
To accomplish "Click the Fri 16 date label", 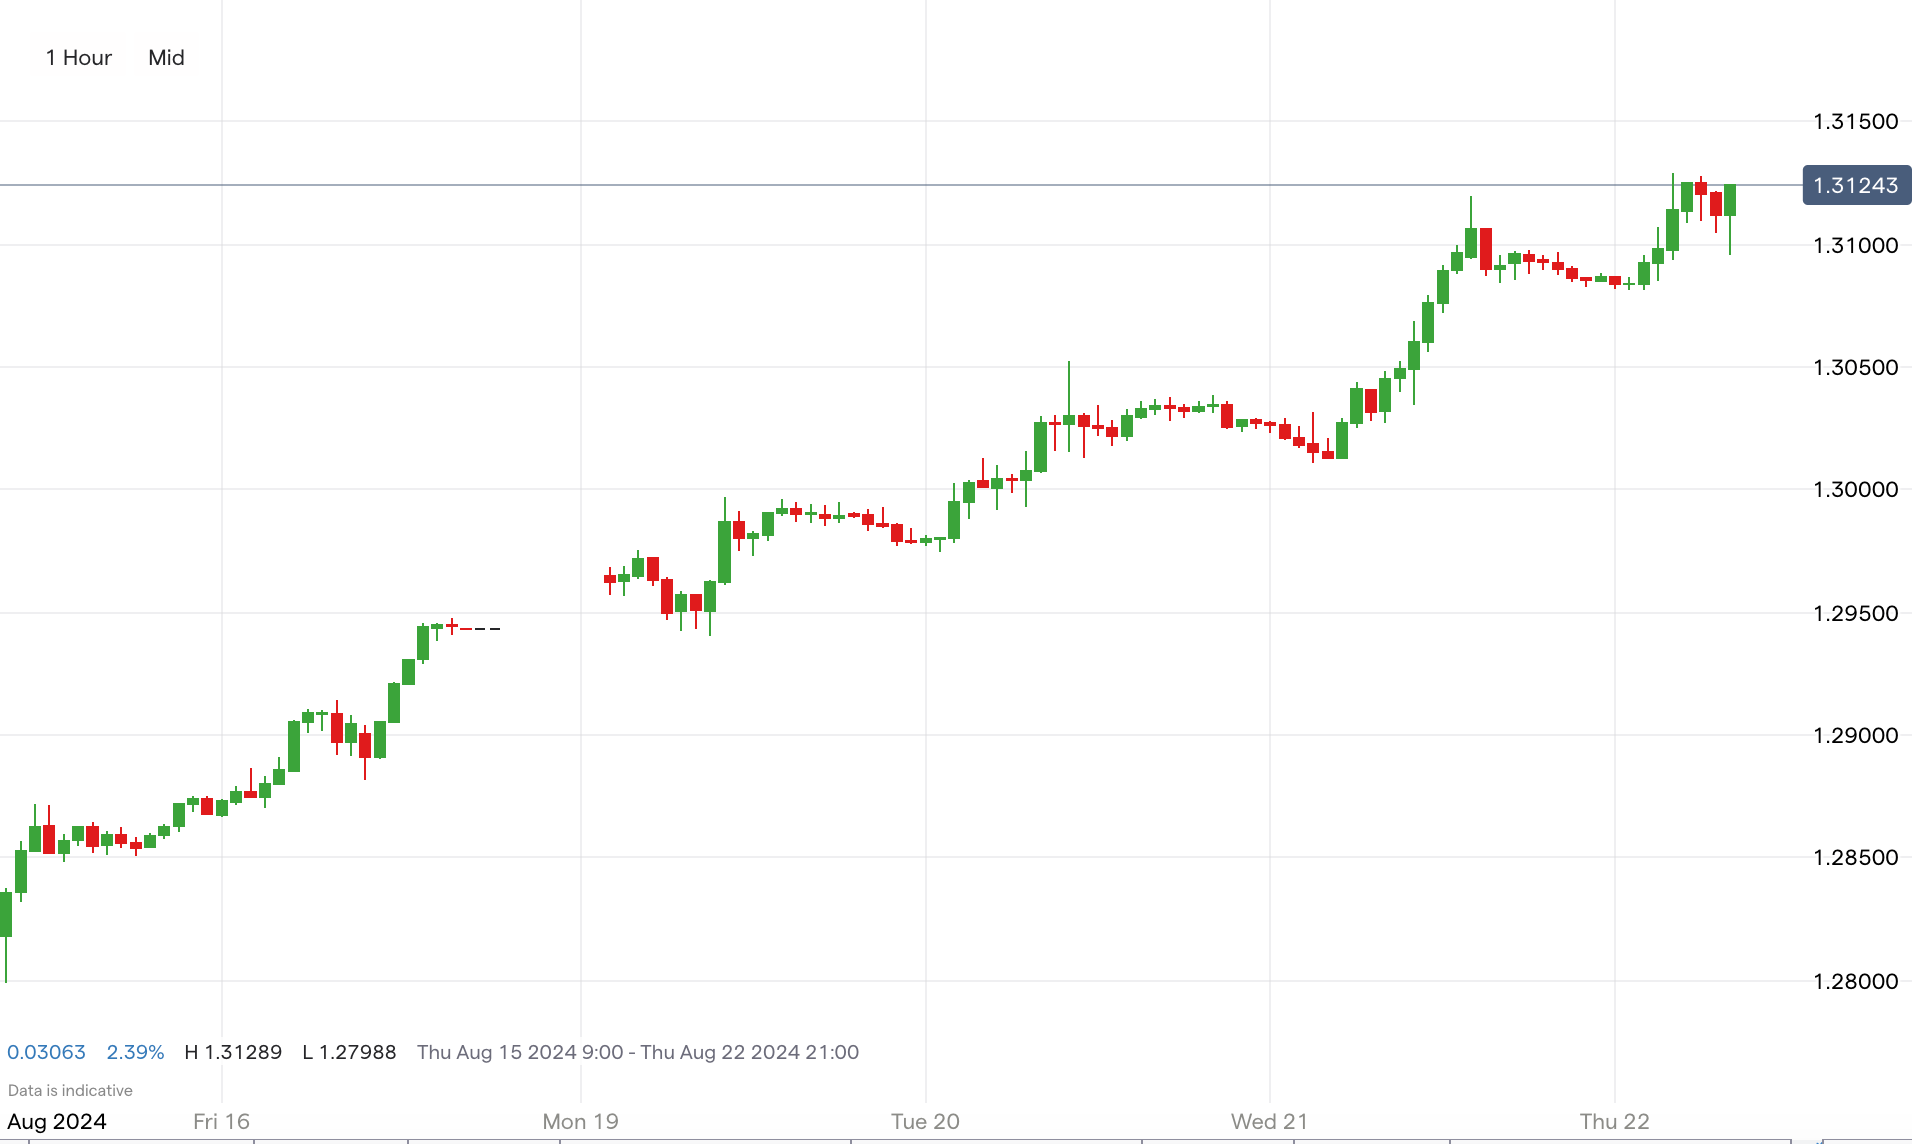I will tap(221, 1121).
